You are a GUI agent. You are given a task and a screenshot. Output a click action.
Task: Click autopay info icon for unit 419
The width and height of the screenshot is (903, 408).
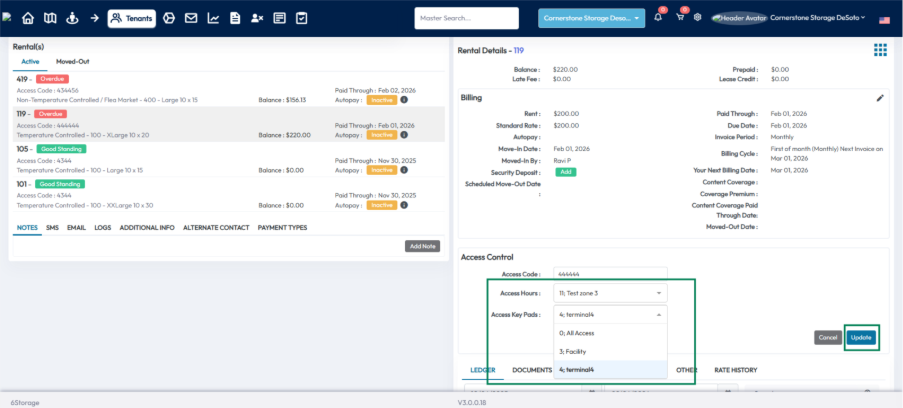click(404, 100)
